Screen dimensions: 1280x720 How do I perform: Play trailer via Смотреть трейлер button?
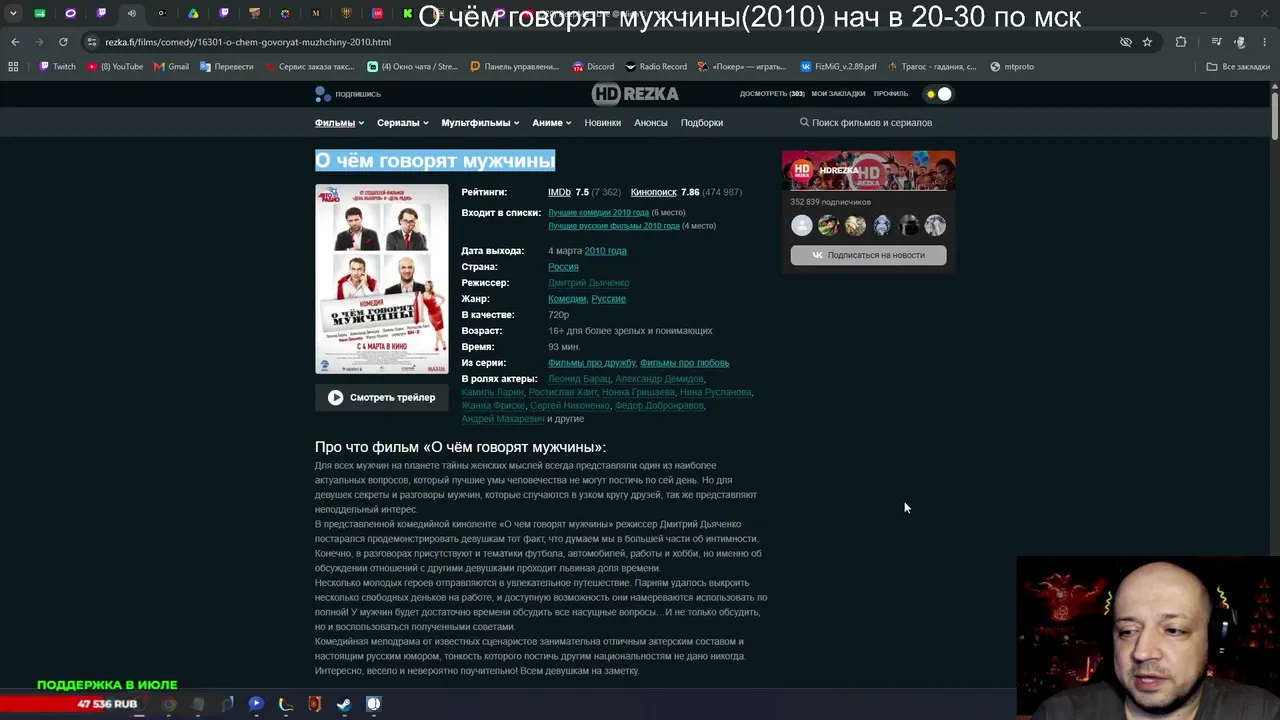(382, 398)
